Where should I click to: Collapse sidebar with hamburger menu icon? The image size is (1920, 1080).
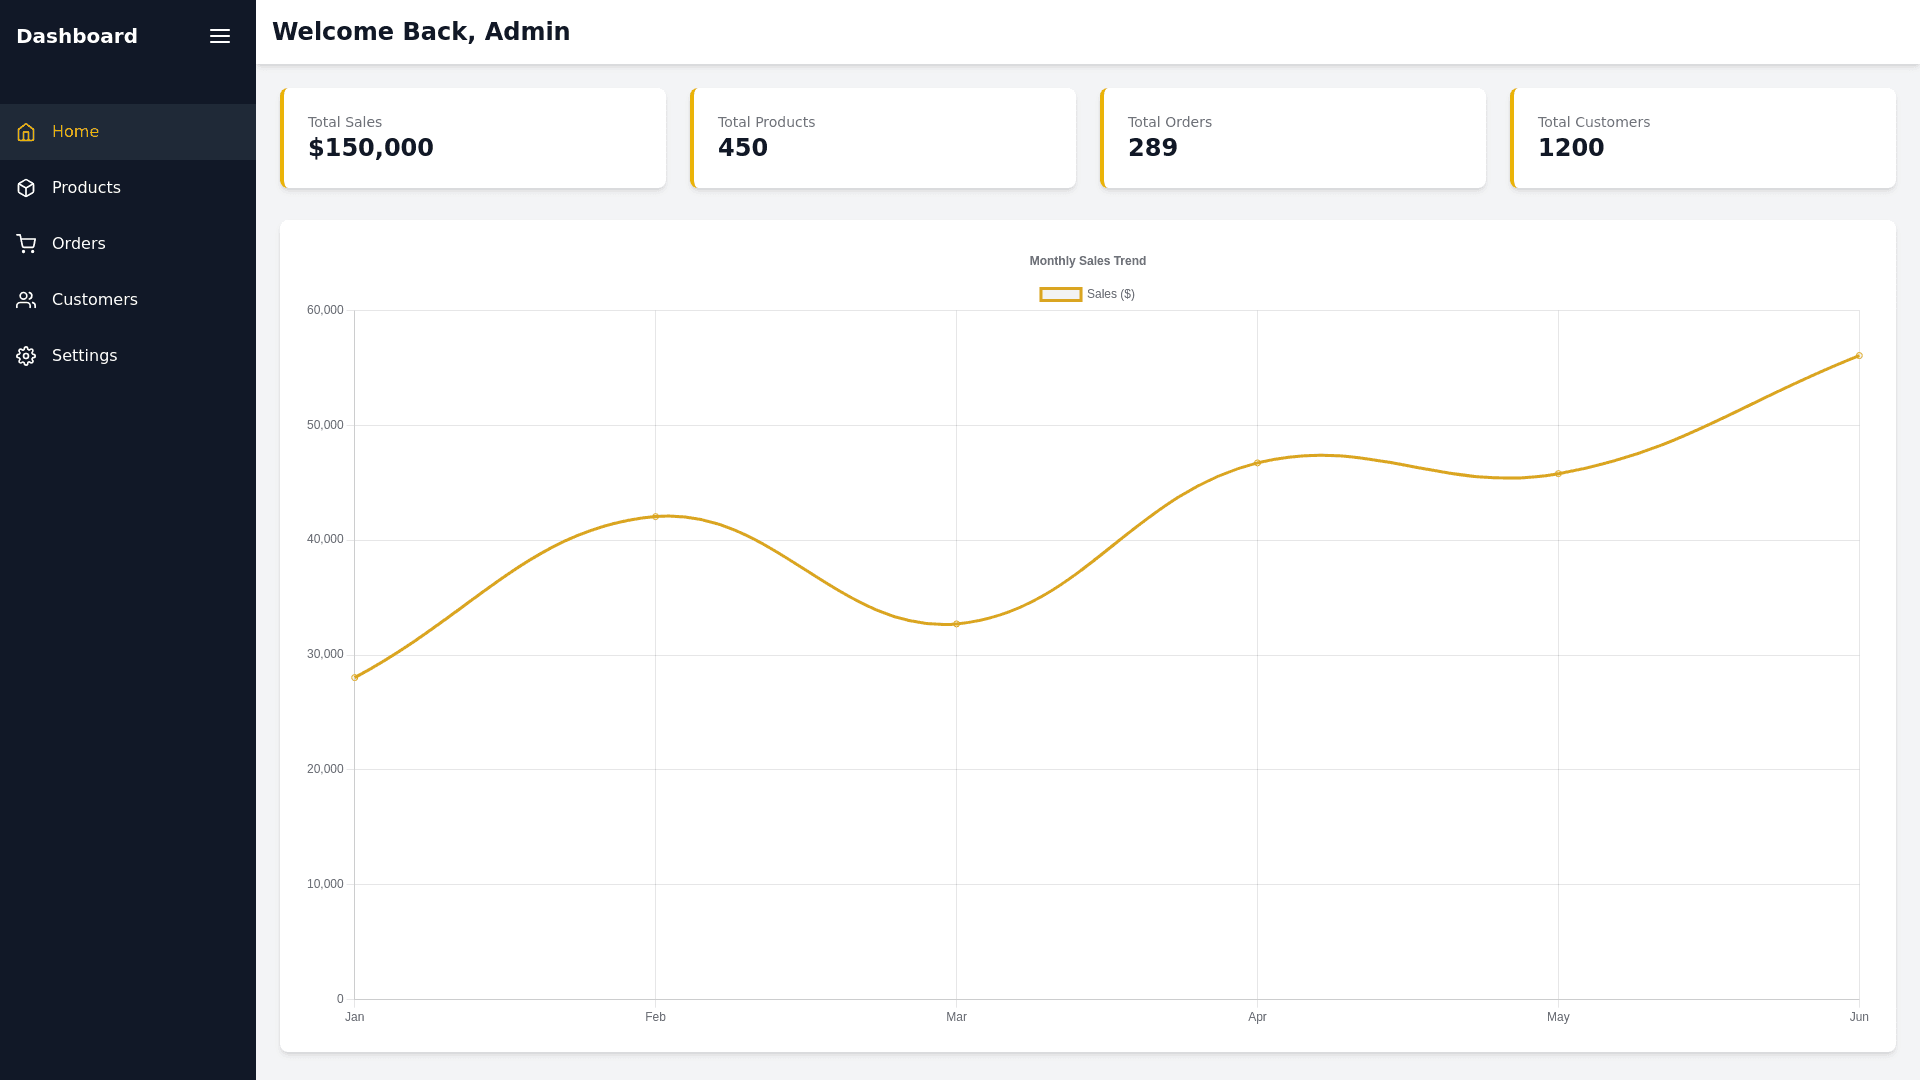pyautogui.click(x=220, y=36)
